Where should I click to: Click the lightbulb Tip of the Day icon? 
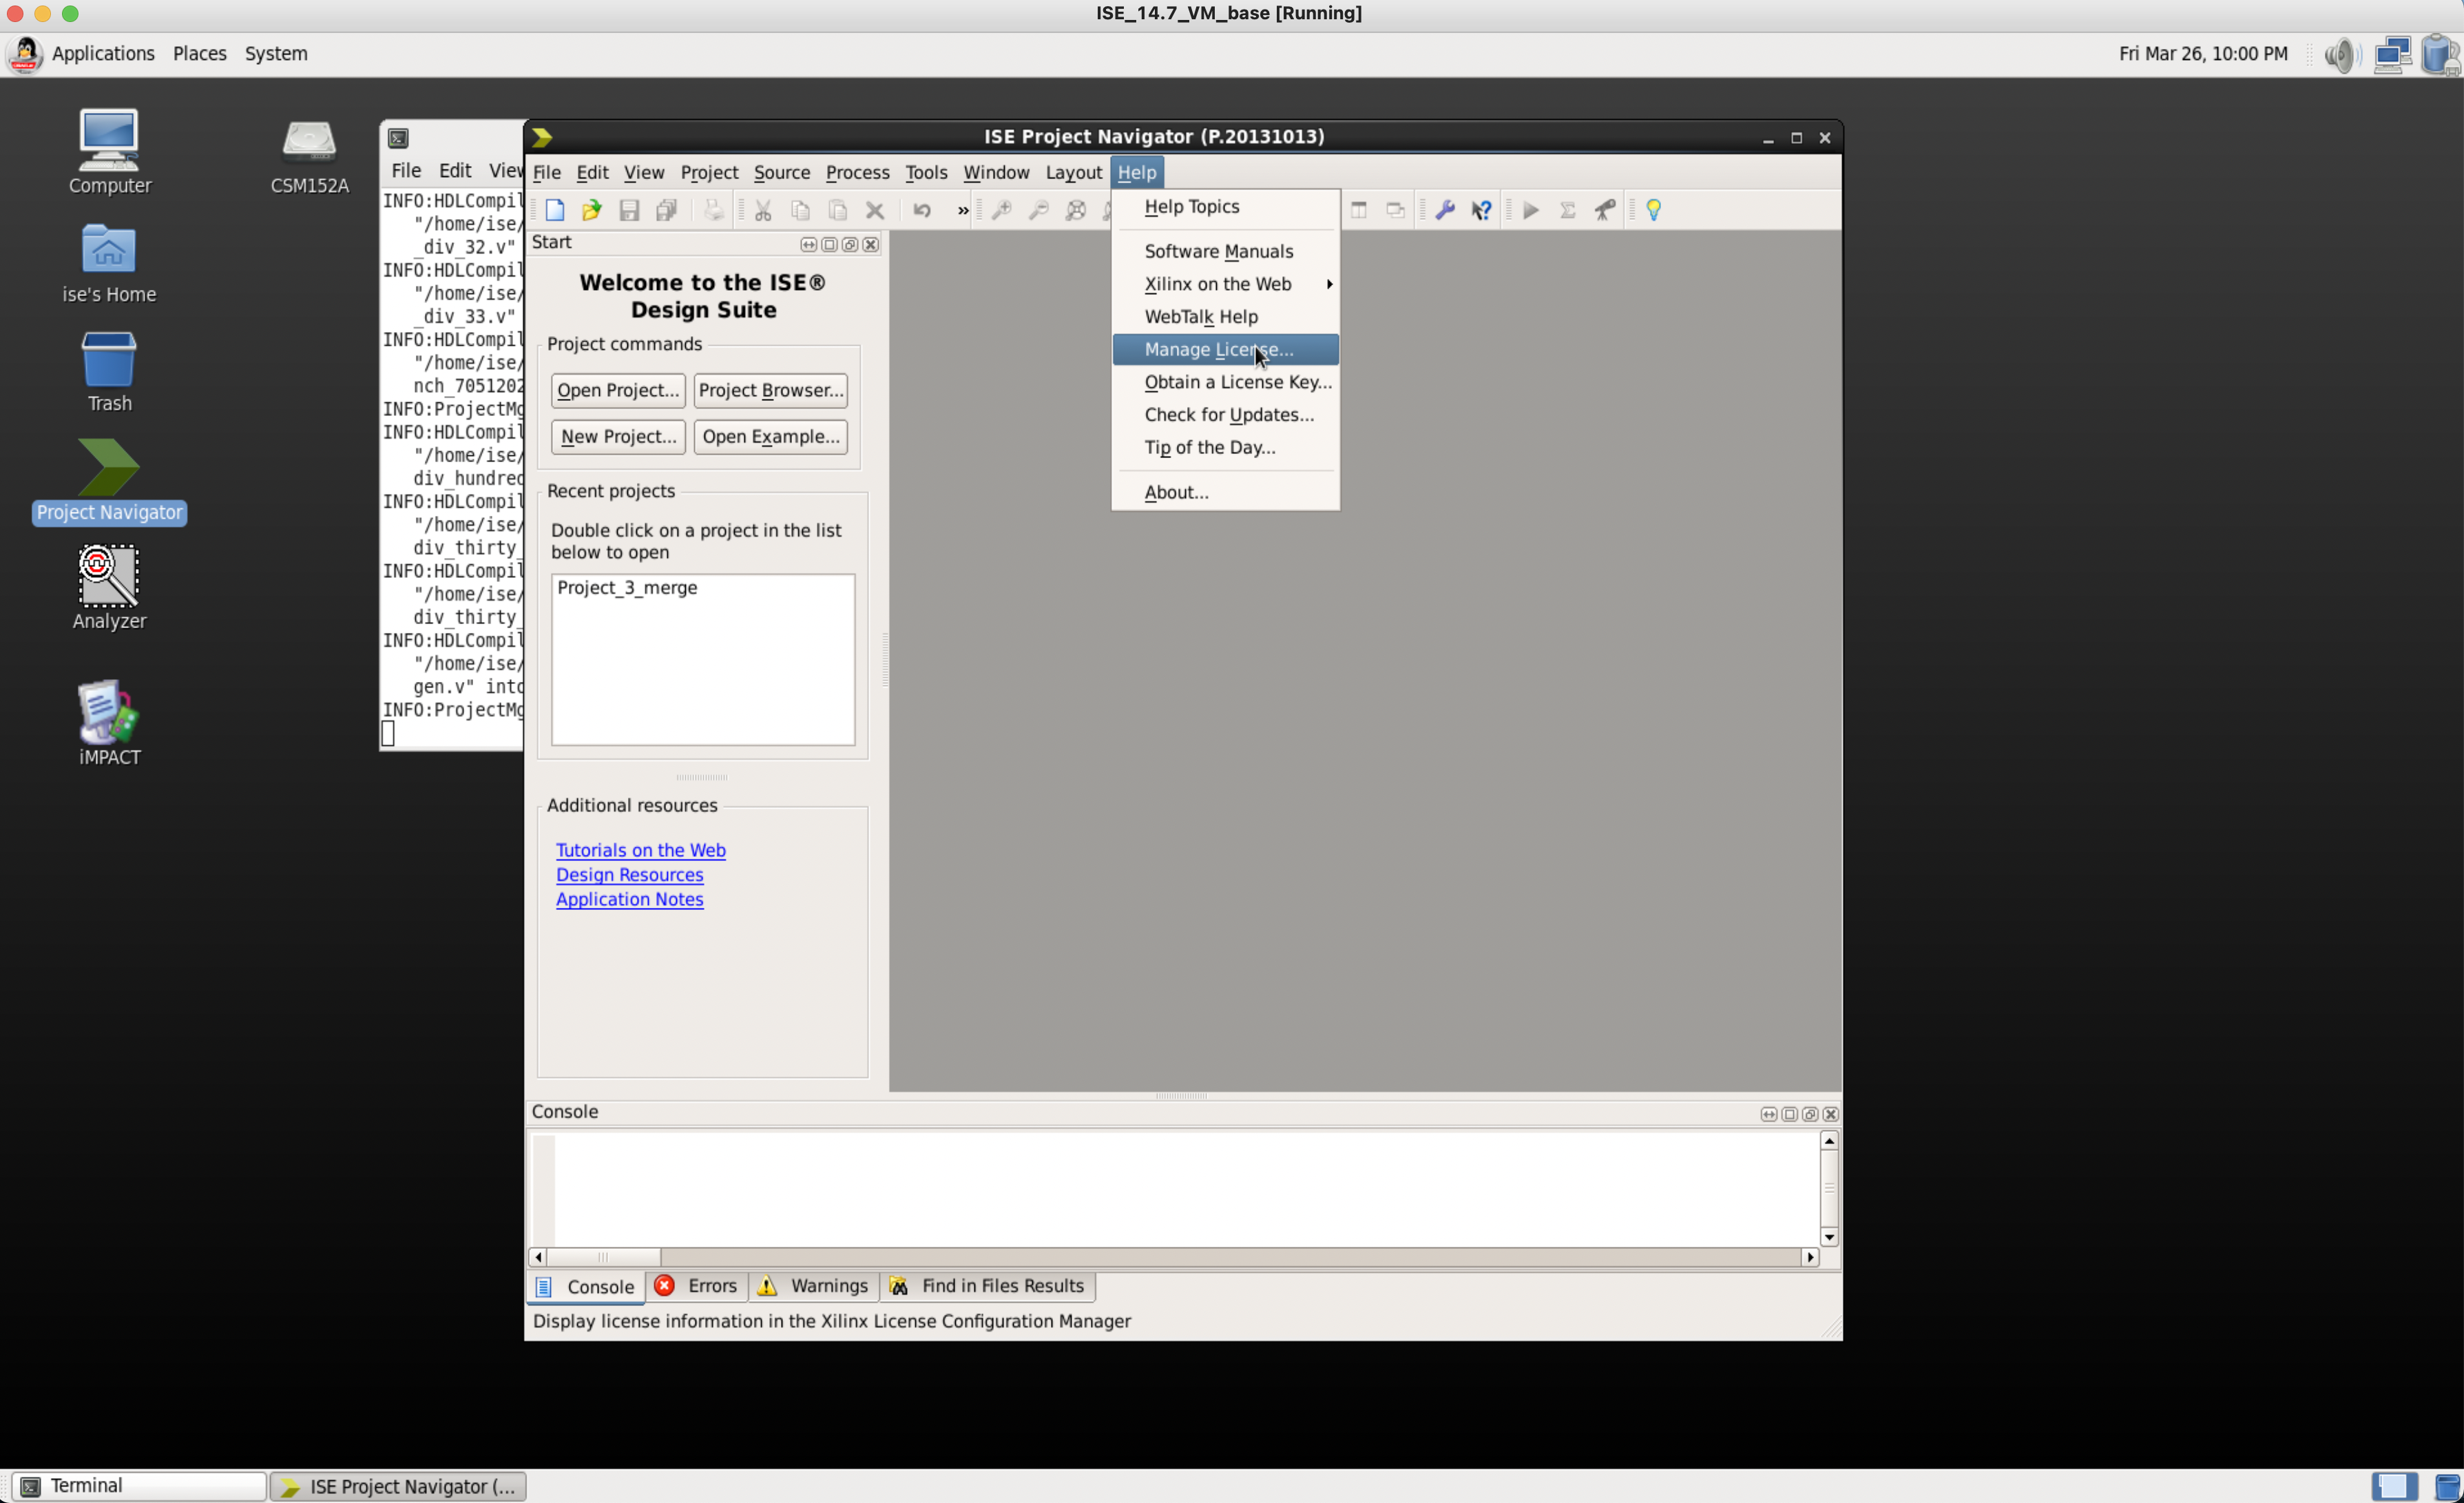pyautogui.click(x=1654, y=210)
